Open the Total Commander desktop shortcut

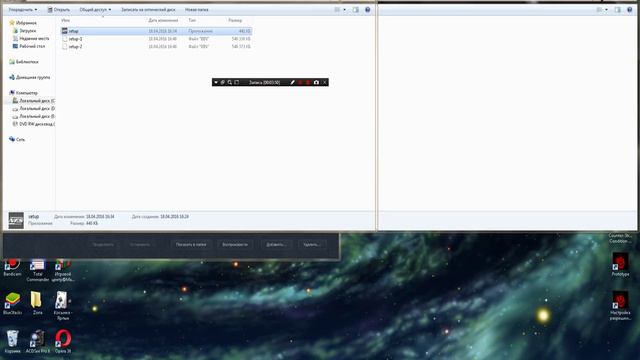[x=38, y=271]
